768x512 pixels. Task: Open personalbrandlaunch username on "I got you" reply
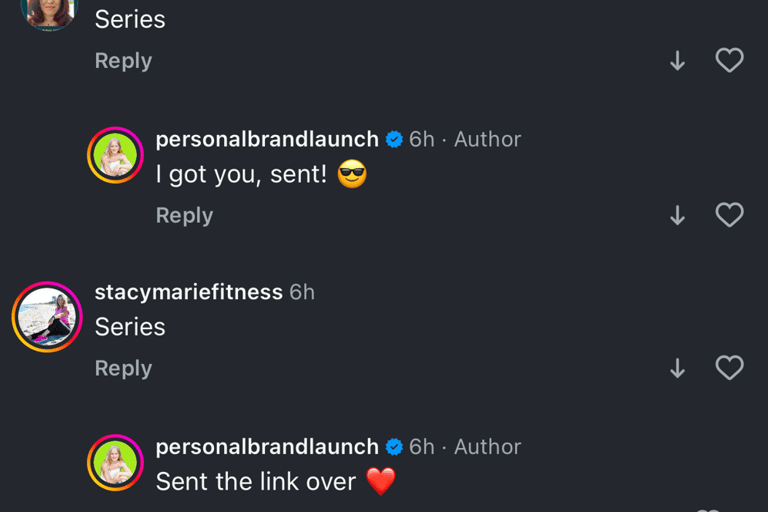click(267, 139)
